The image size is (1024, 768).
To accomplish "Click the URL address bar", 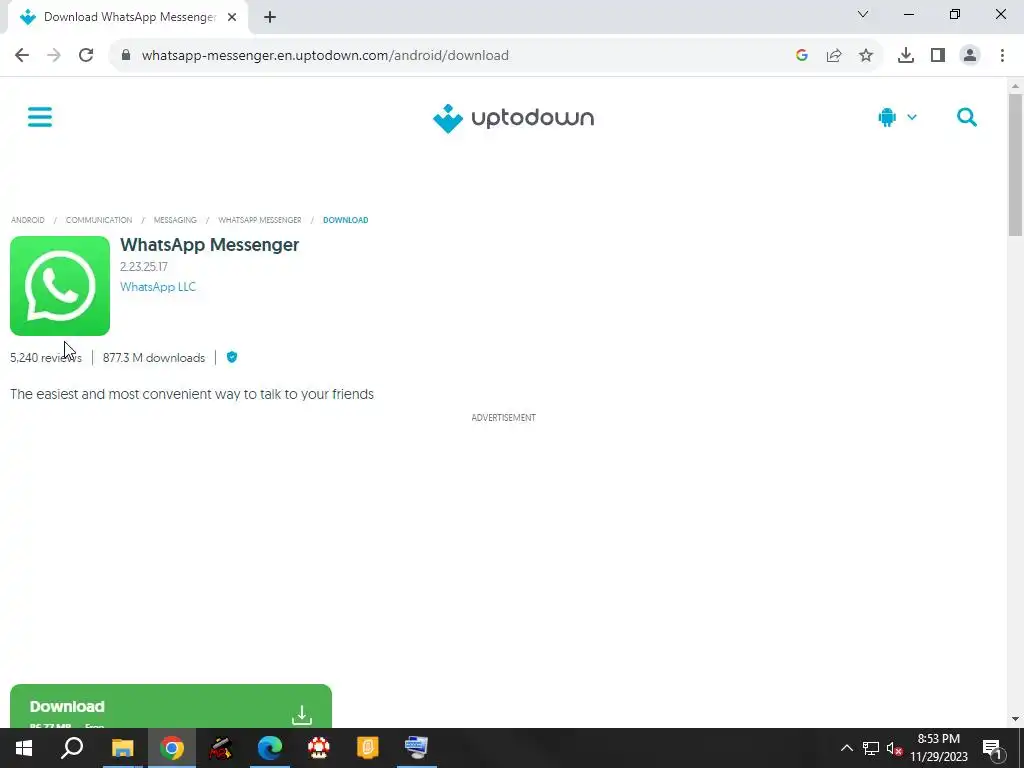I will pos(457,56).
